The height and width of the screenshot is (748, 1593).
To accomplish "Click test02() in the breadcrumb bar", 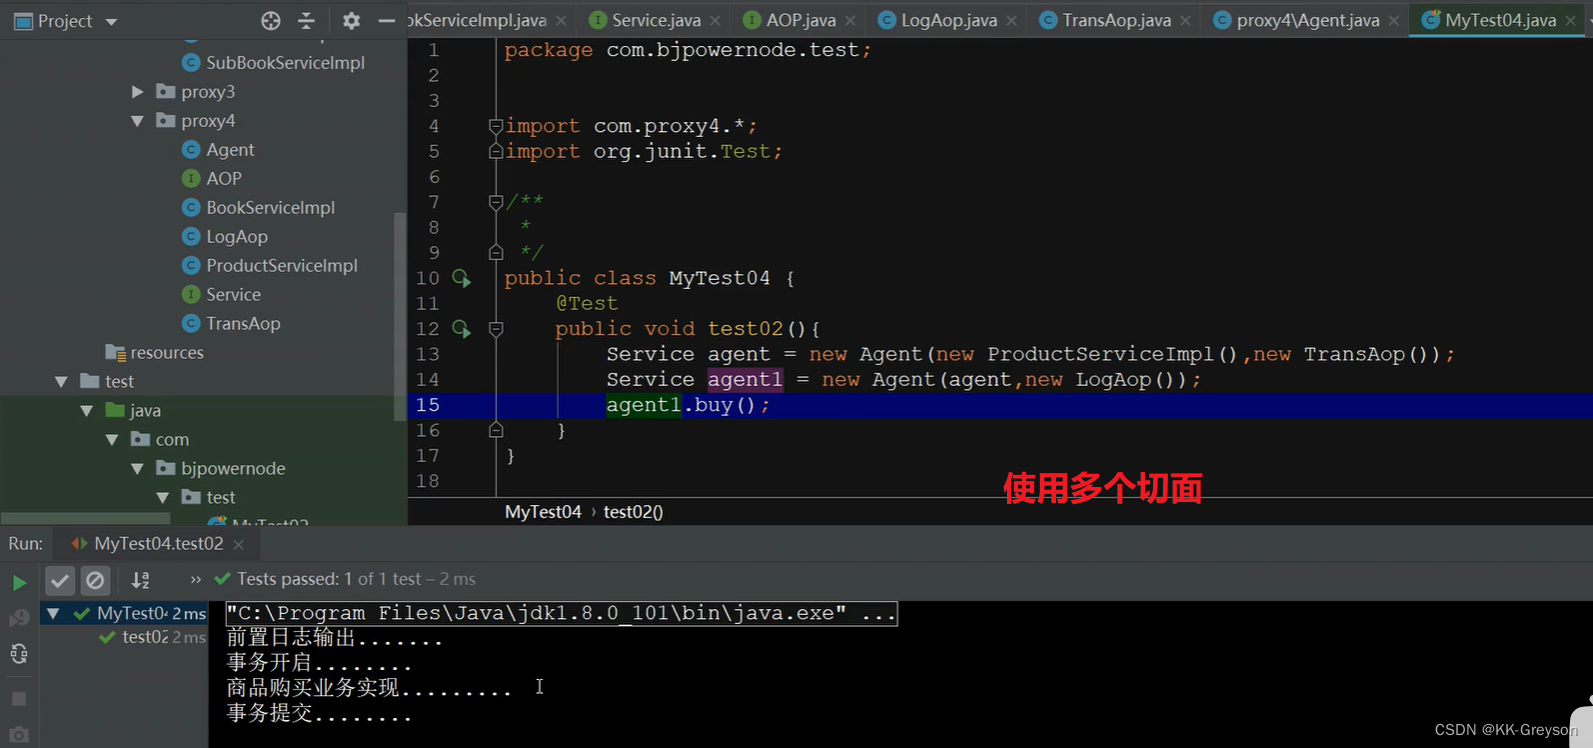I will pos(633,512).
